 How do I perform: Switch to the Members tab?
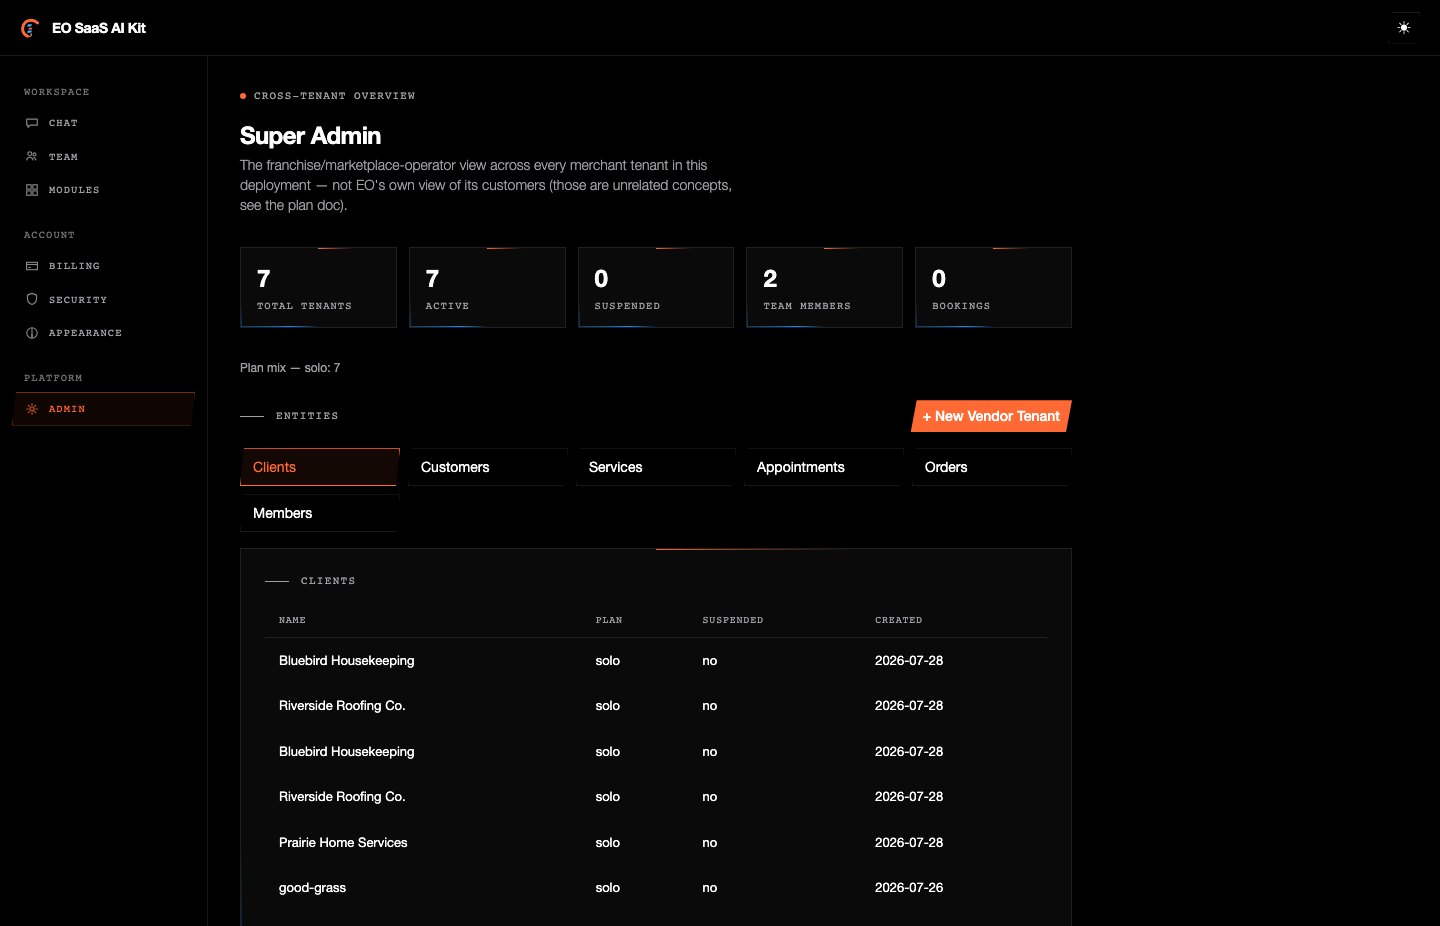point(320,513)
